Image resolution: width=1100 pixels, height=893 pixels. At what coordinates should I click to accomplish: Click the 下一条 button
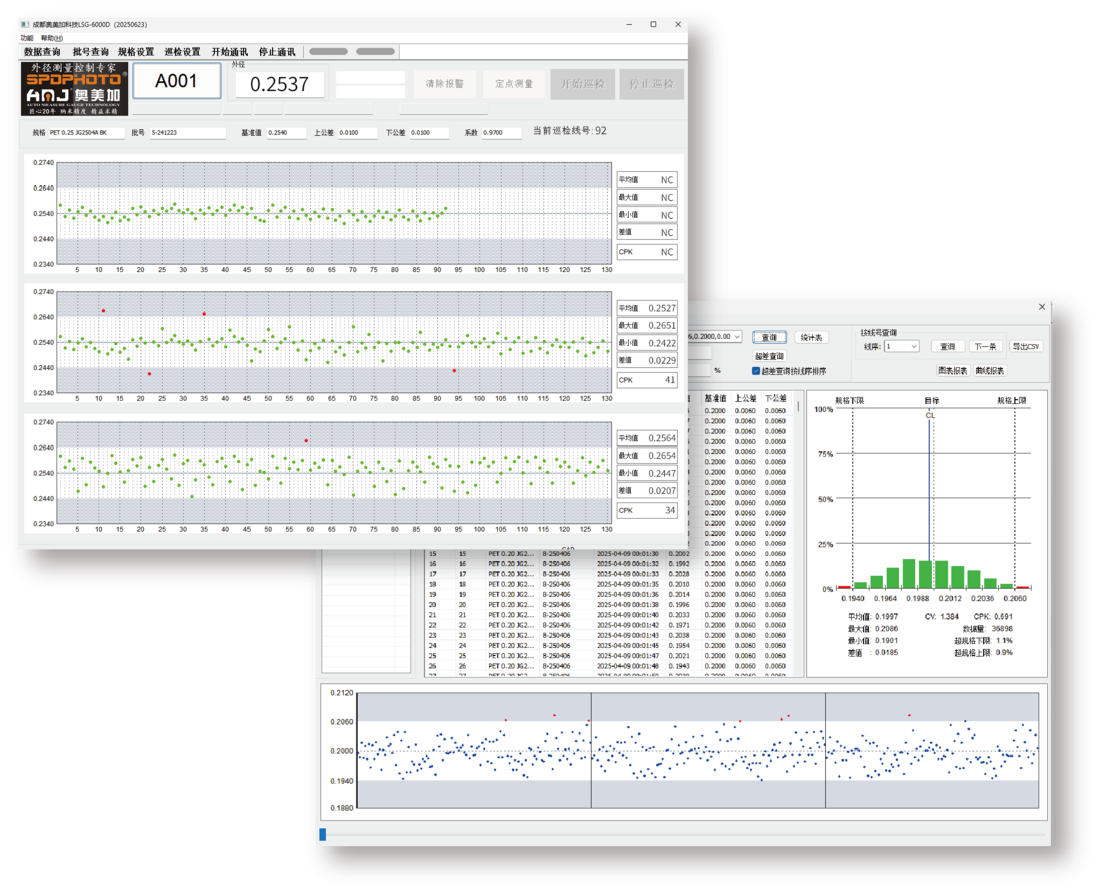coord(985,347)
